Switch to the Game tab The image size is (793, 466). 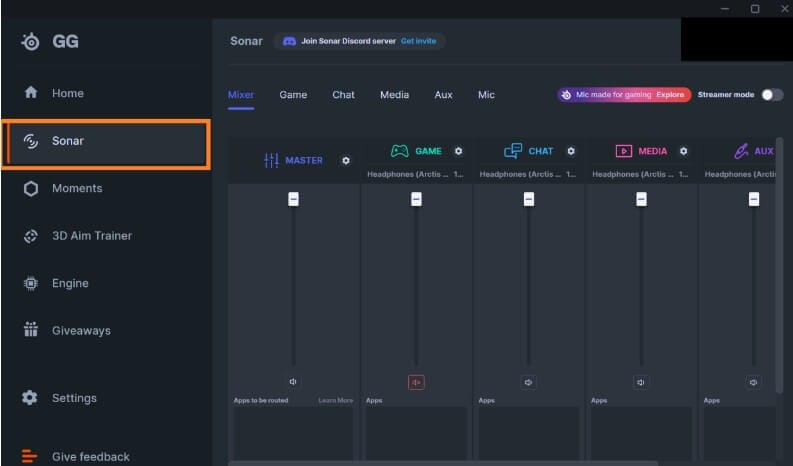point(293,95)
